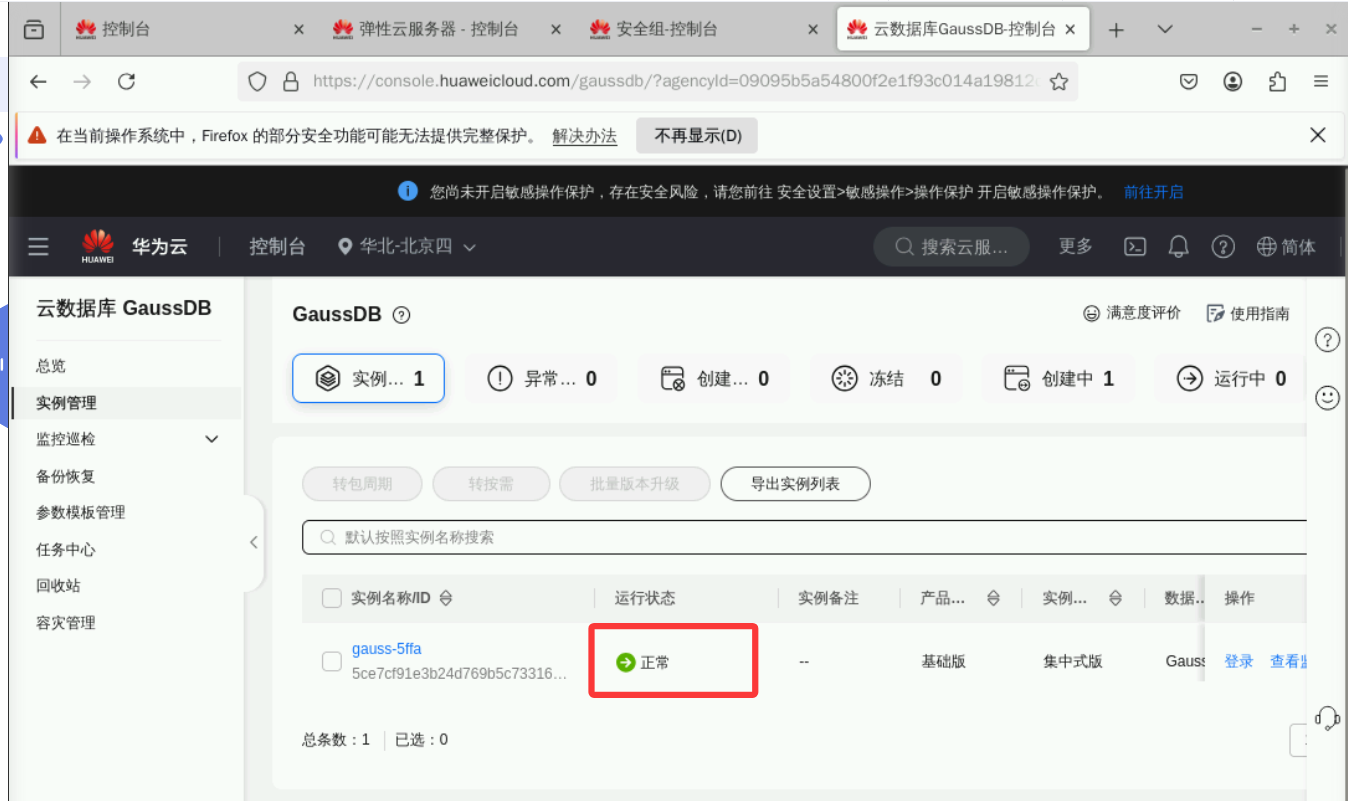Viewport: 1348px width, 801px height.
Task: Dismiss the Firefox security warning bar
Action: [x=1318, y=135]
